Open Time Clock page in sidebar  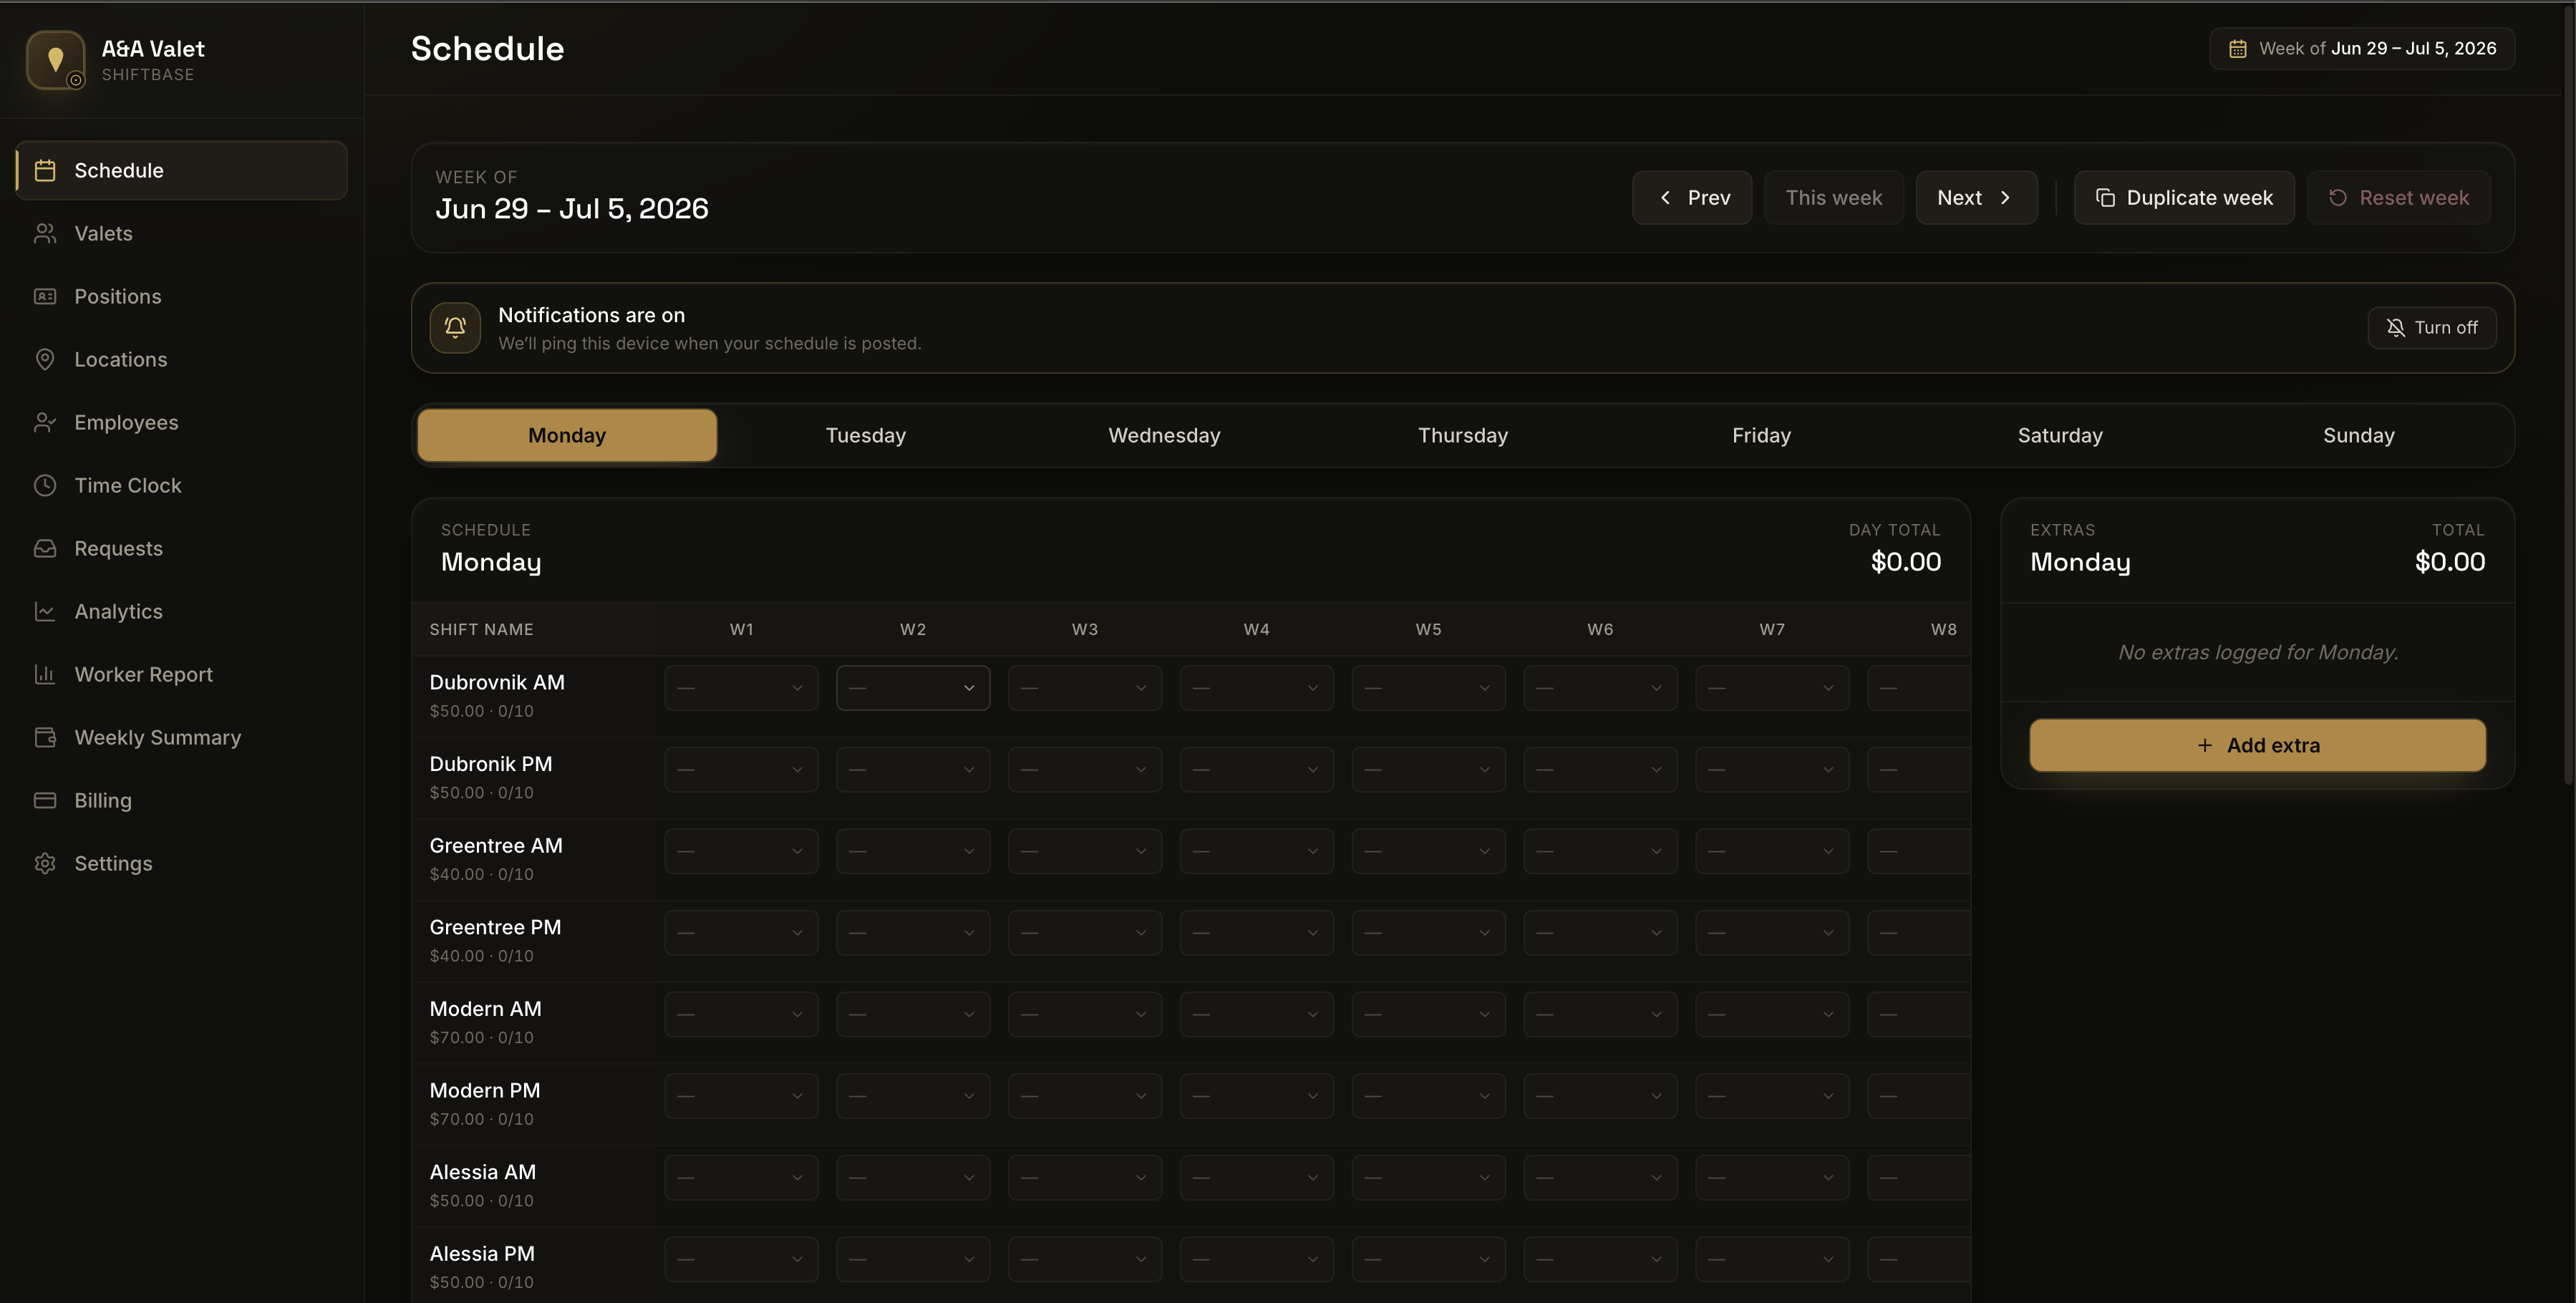pos(182,485)
